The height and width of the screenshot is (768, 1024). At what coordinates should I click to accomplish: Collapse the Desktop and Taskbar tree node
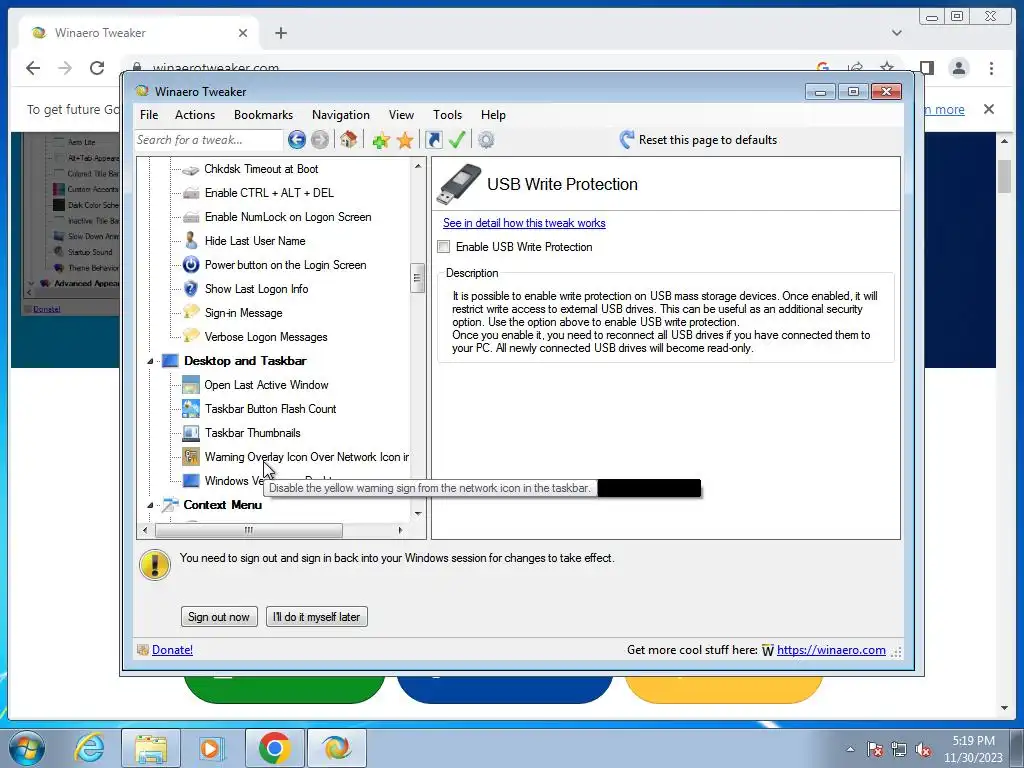point(150,361)
